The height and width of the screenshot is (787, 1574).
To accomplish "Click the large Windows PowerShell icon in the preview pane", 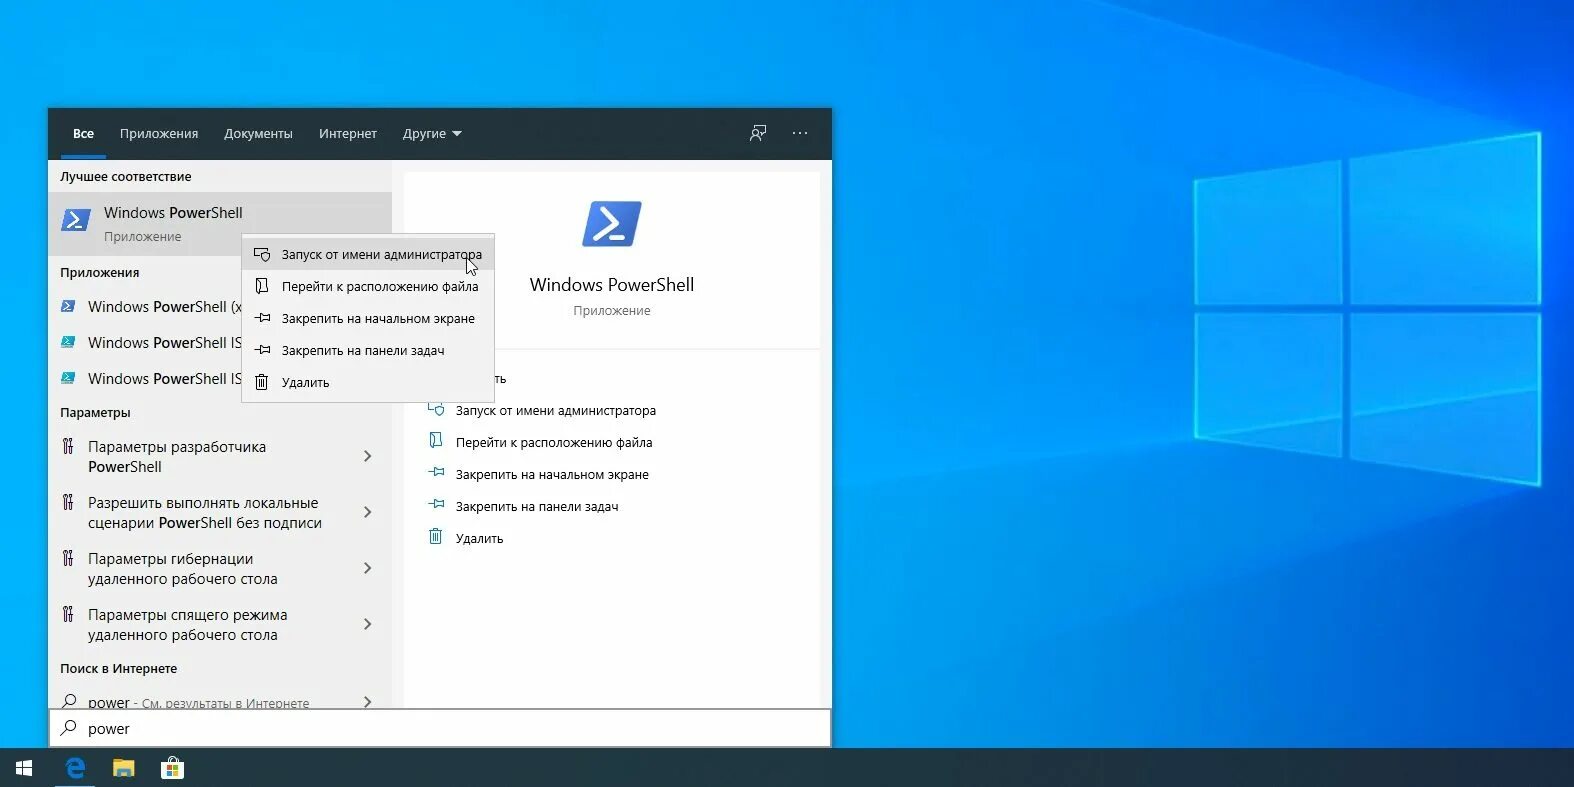I will pos(611,223).
